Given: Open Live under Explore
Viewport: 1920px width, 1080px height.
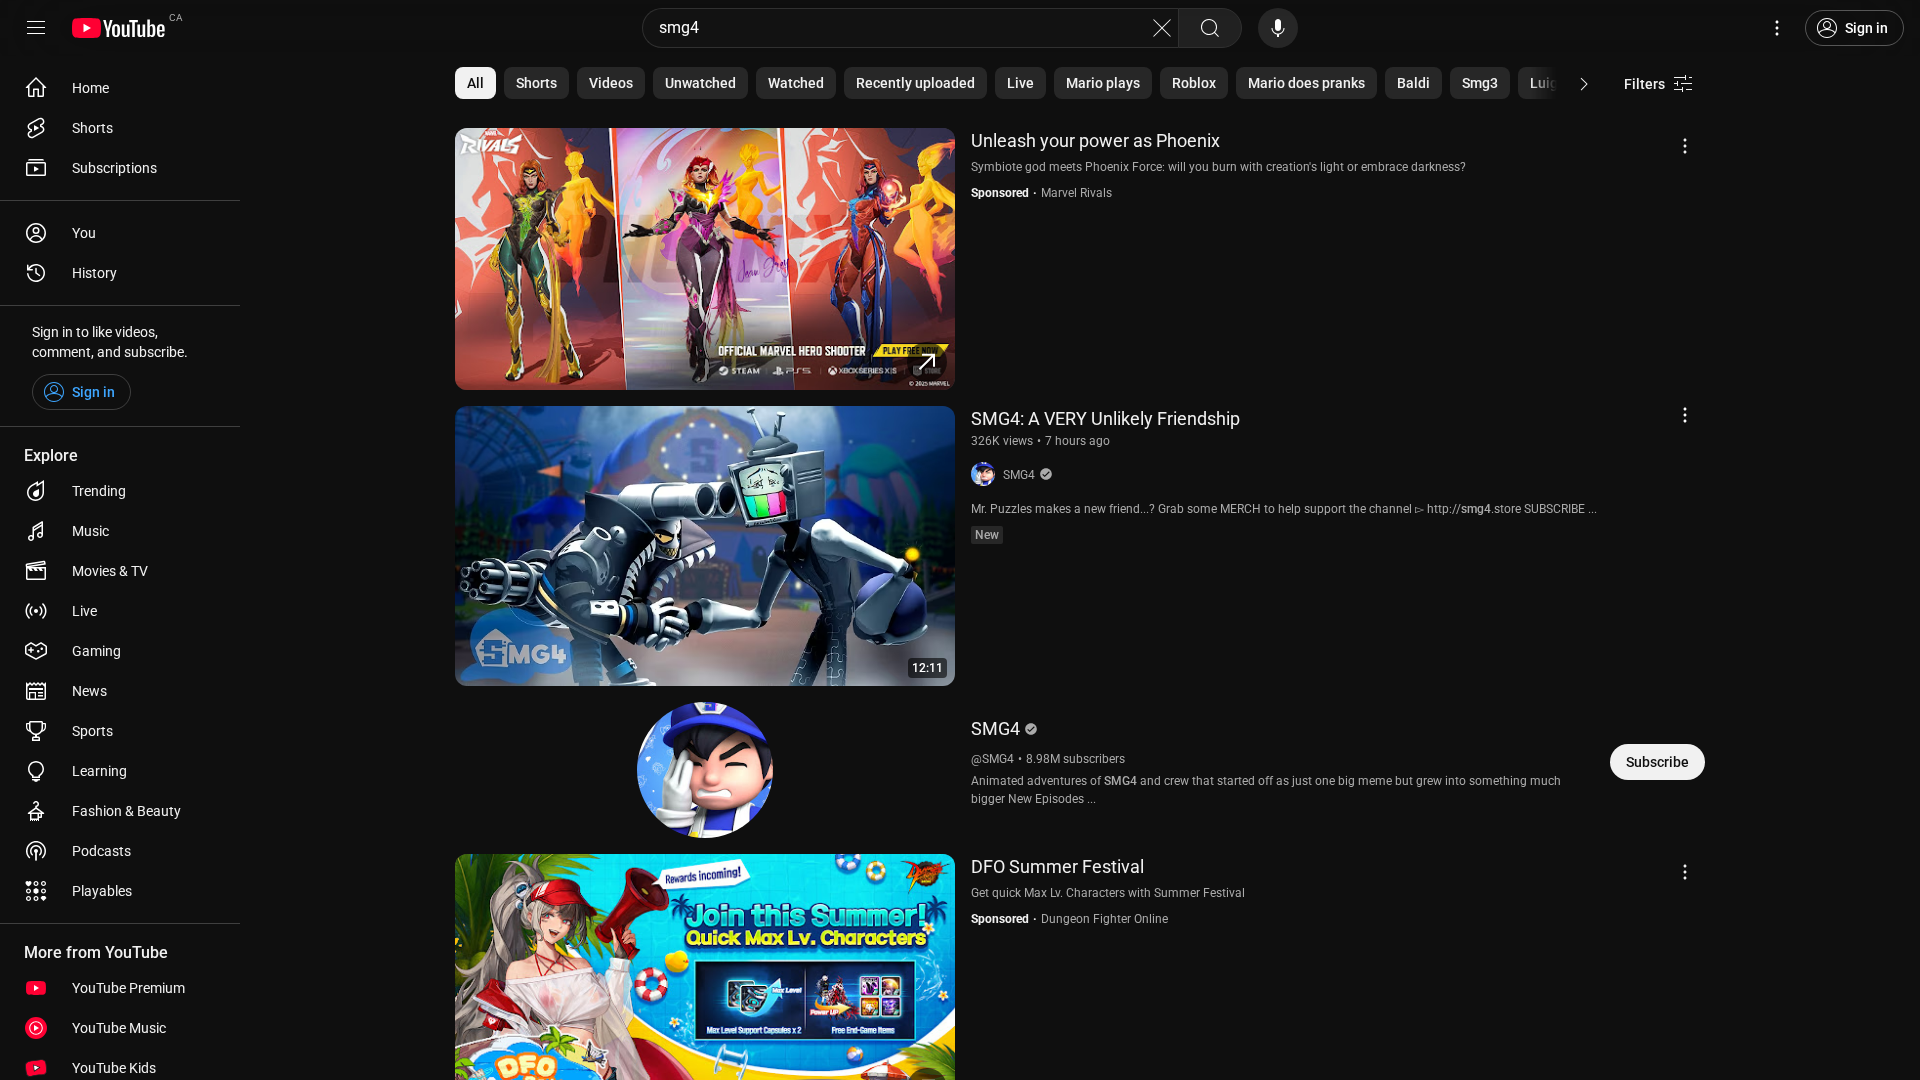Looking at the screenshot, I should 120,611.
